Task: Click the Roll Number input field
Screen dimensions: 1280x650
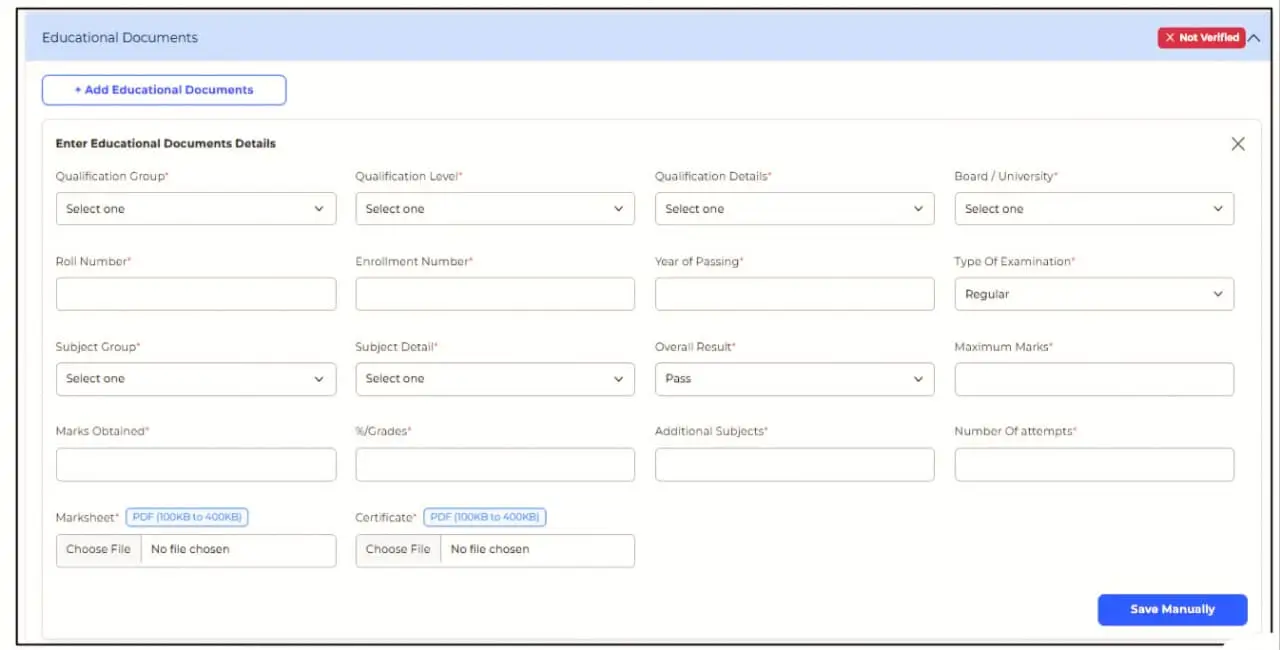Action: 195,293
